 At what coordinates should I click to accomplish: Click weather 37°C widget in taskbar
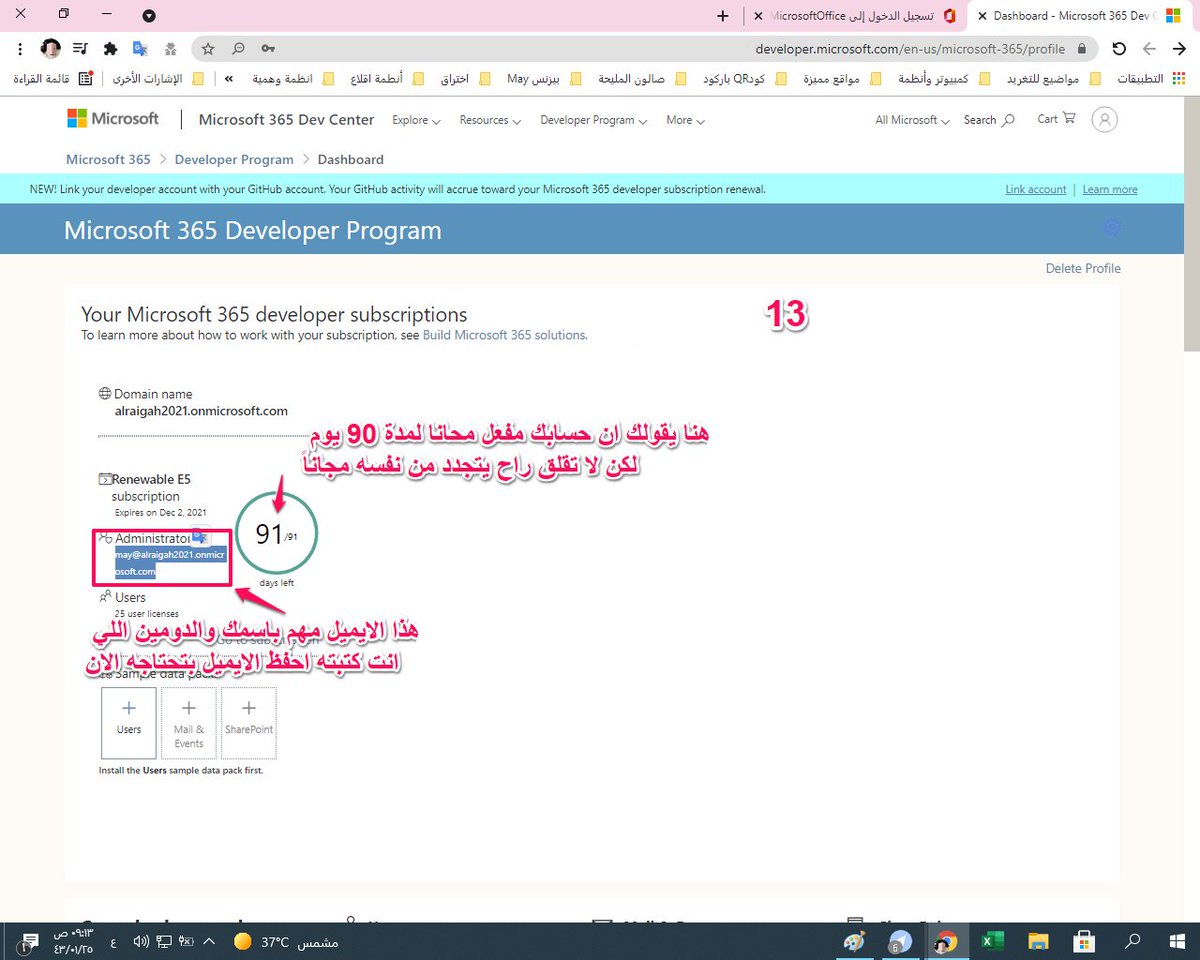tap(286, 941)
